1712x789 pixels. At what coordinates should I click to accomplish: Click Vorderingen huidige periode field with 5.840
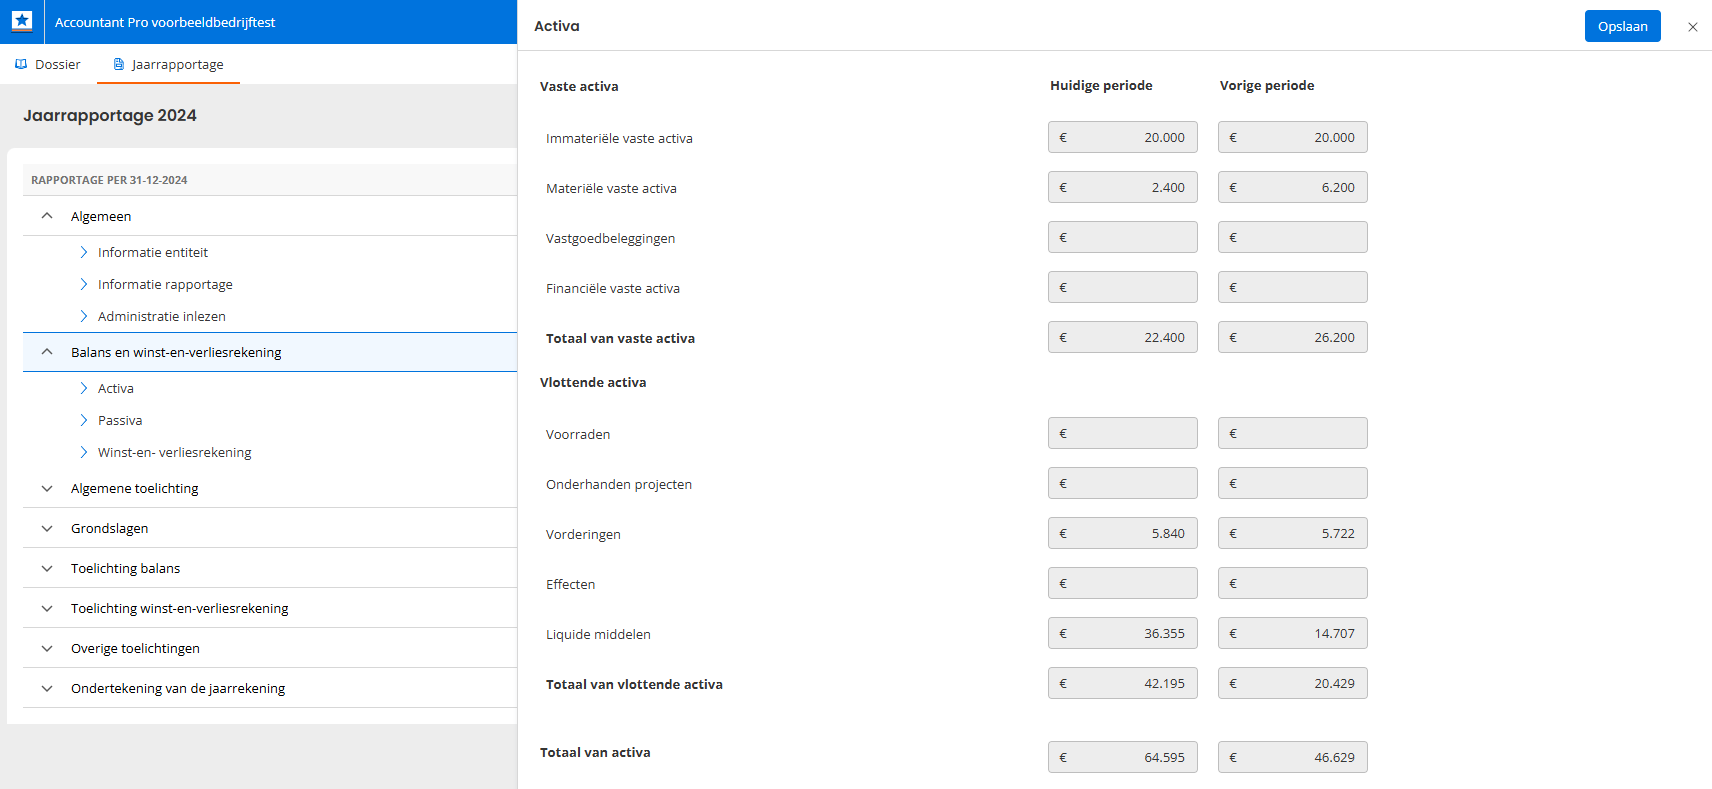click(1123, 533)
